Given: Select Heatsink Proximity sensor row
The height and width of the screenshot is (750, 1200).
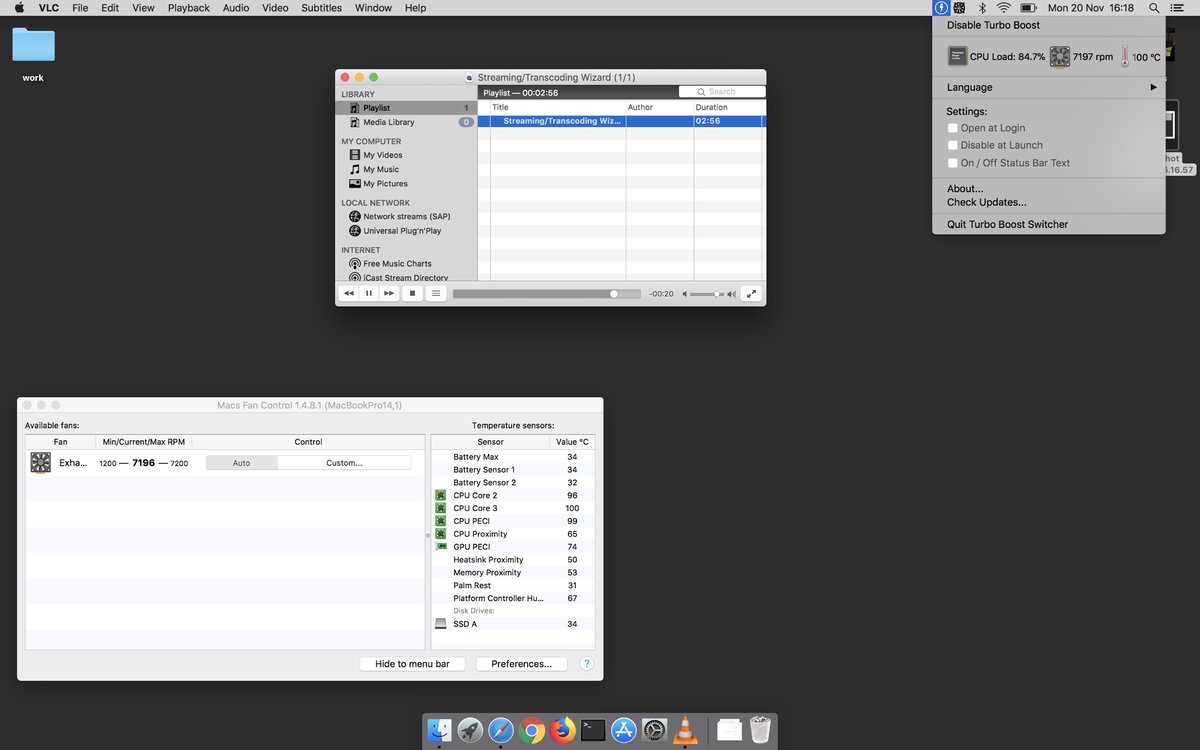Looking at the screenshot, I should click(512, 560).
